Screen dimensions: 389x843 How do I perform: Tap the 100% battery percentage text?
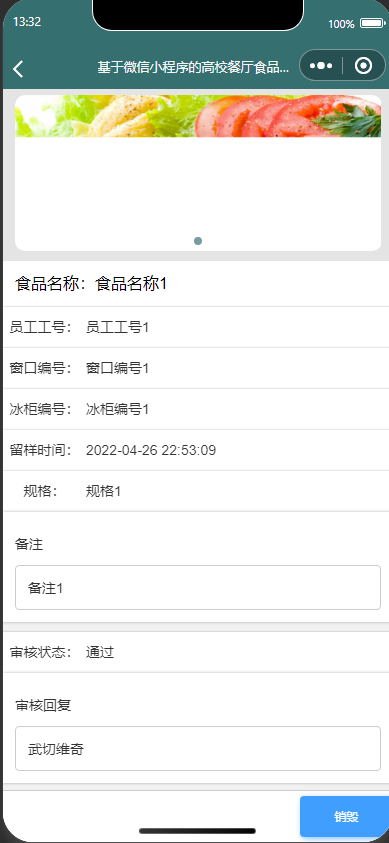(x=341, y=24)
